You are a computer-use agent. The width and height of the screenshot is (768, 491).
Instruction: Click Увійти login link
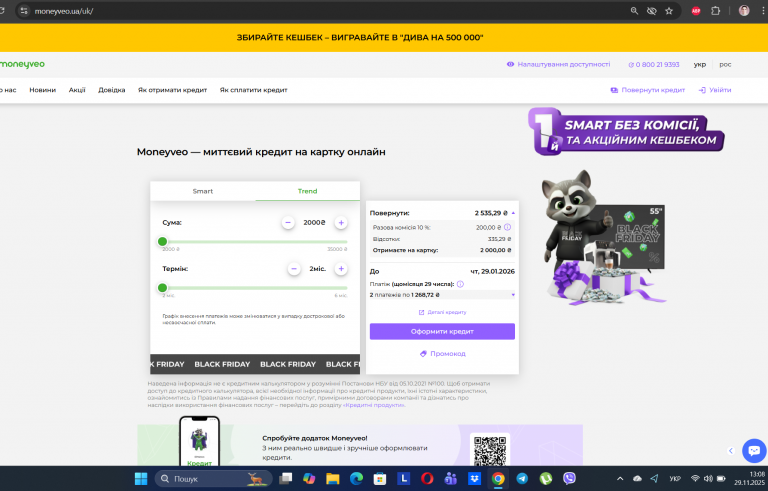point(715,90)
